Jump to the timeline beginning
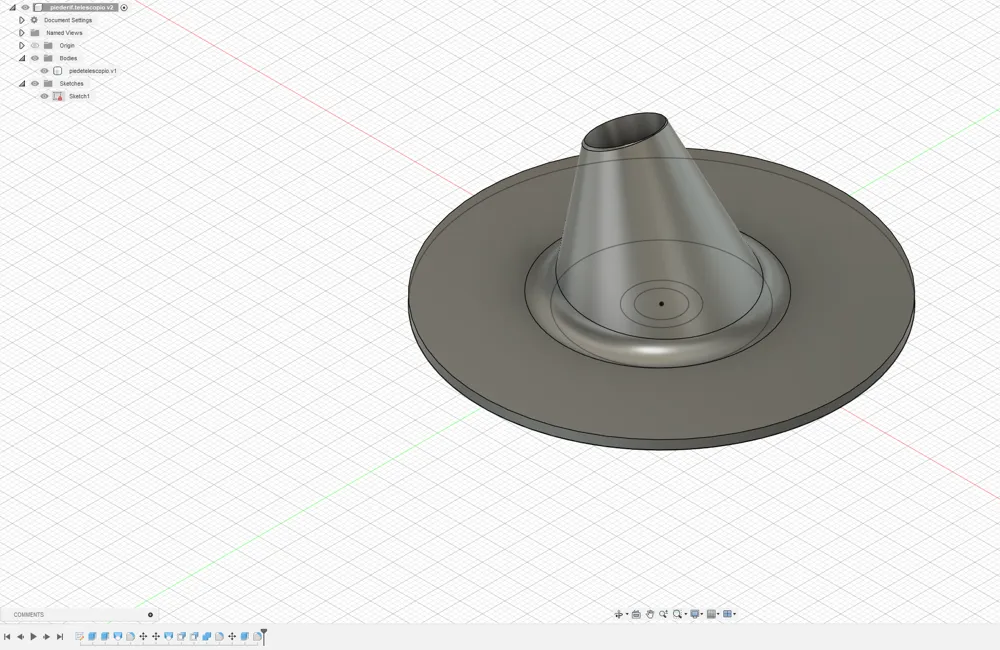This screenshot has width=1000, height=650. (x=7, y=637)
